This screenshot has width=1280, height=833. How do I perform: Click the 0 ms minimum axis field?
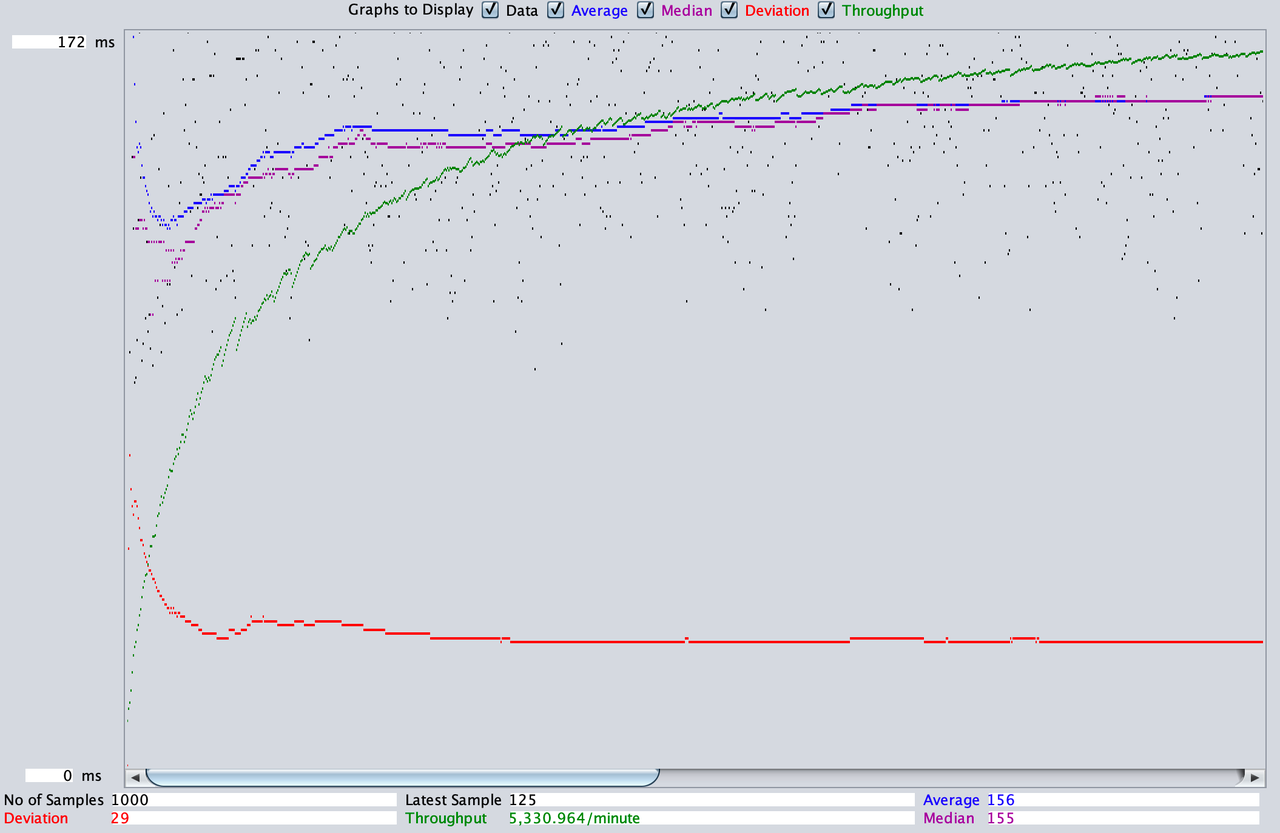[x=49, y=776]
